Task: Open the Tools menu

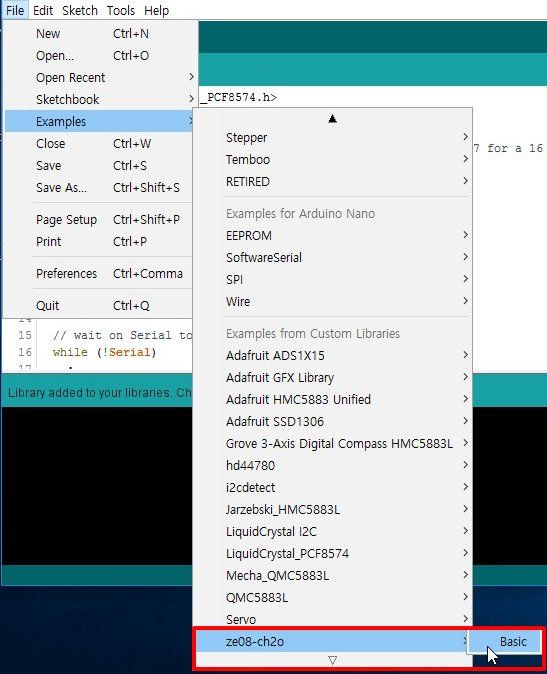Action: (121, 10)
